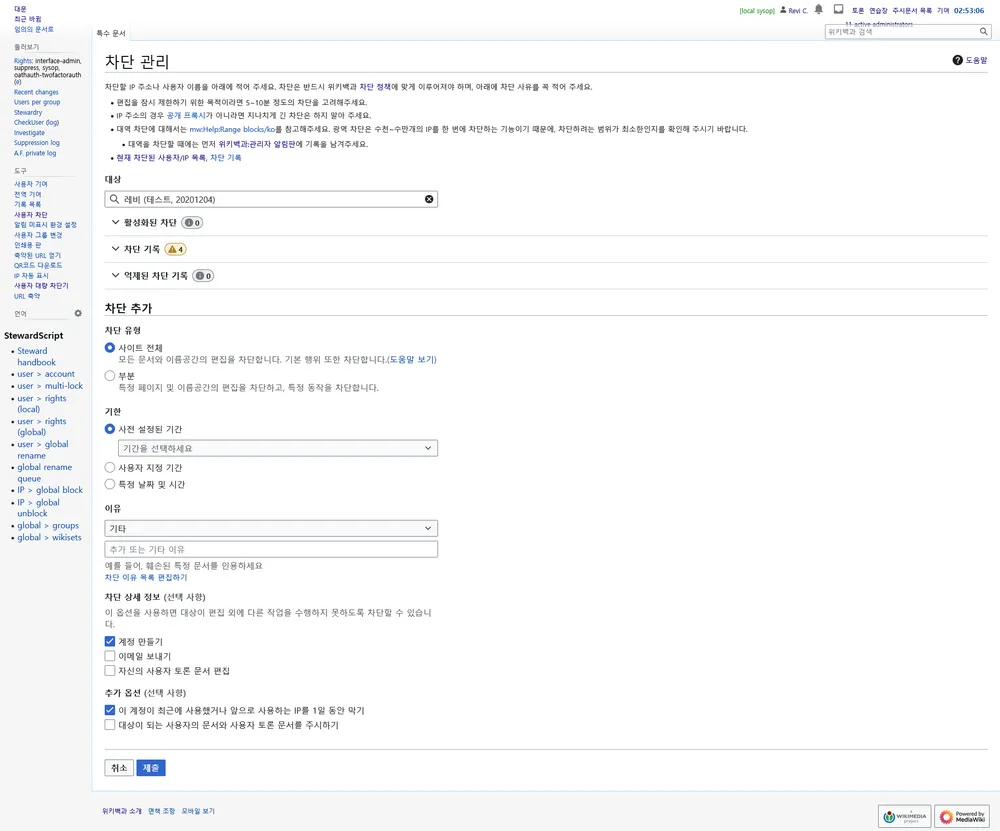Open the 공개 프록시 link
Image resolution: width=1000 pixels, height=831 pixels.
coord(186,115)
